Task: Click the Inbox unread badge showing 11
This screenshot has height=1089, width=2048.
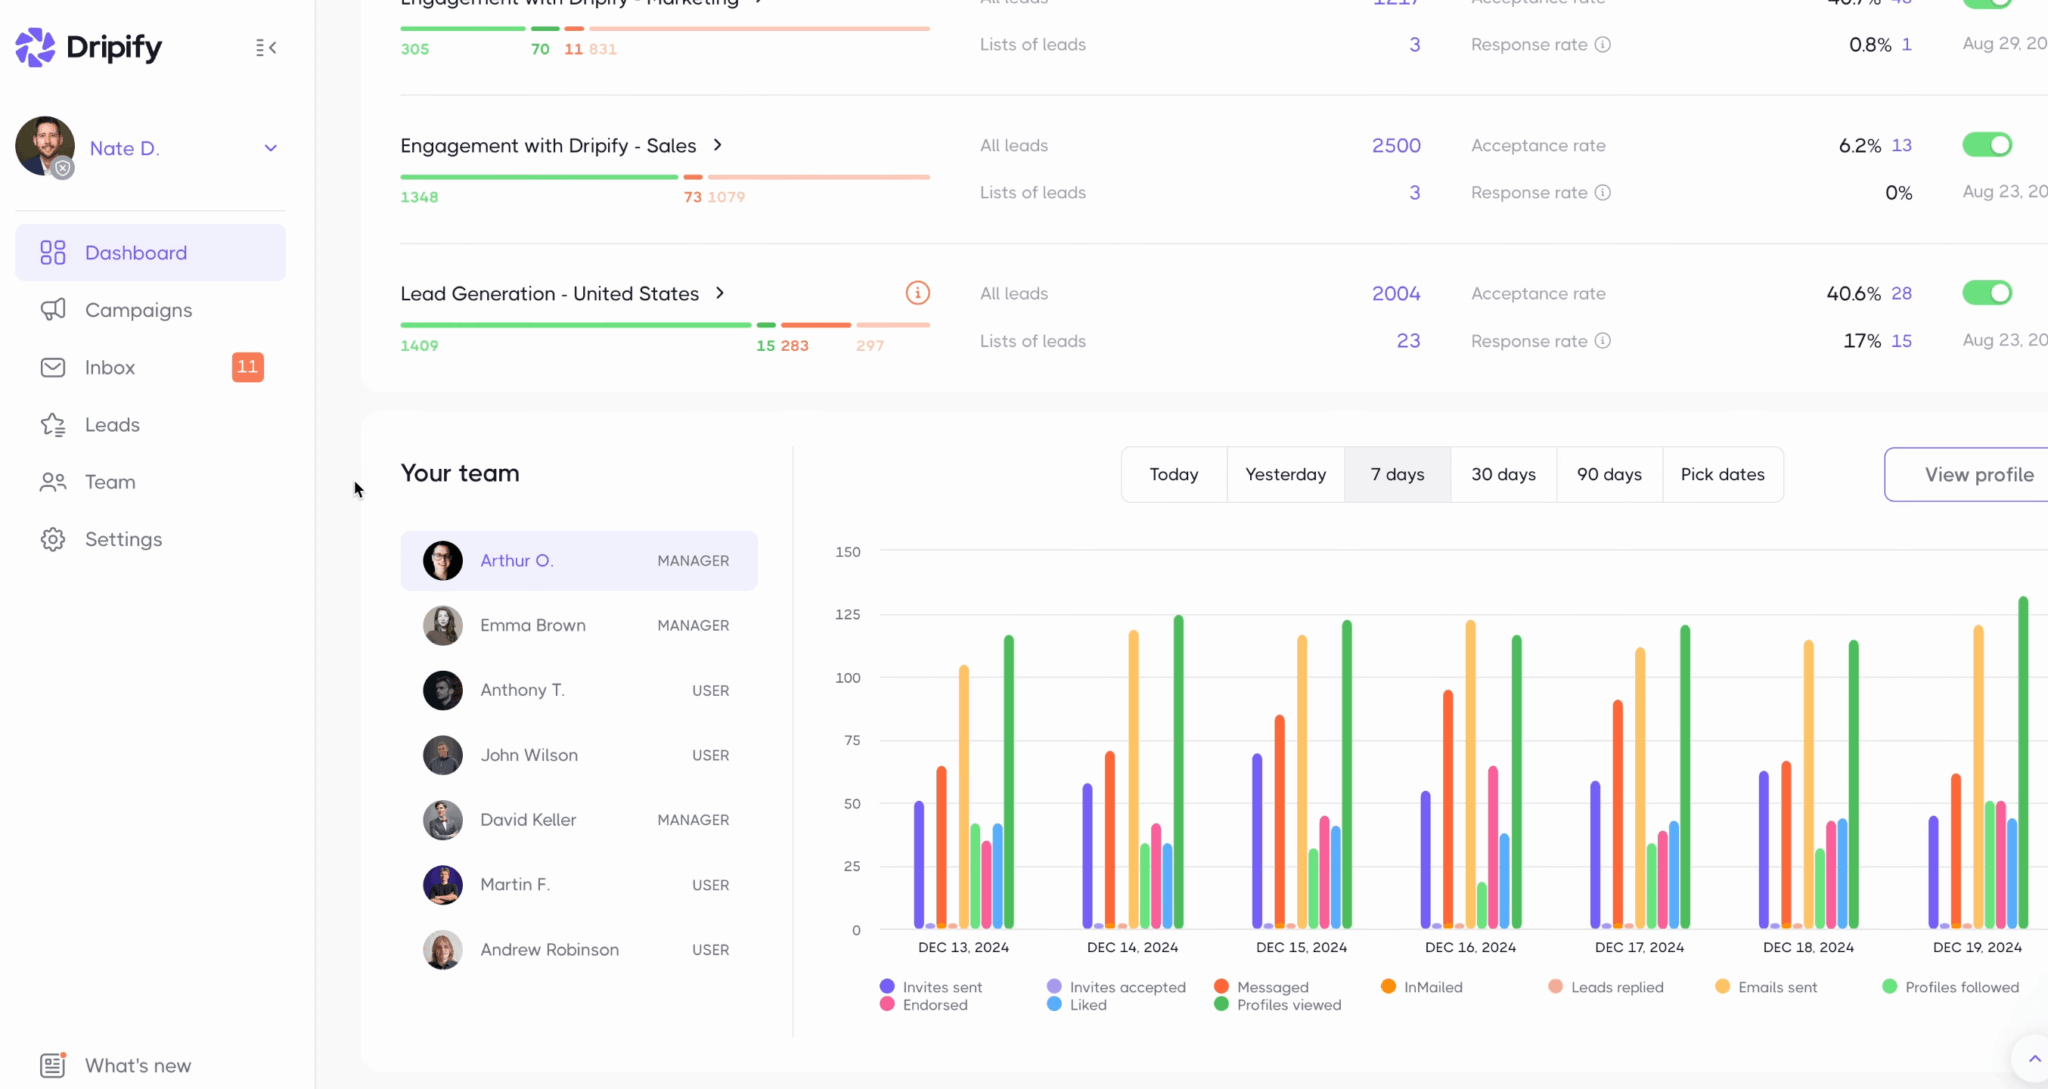Action: coord(248,367)
